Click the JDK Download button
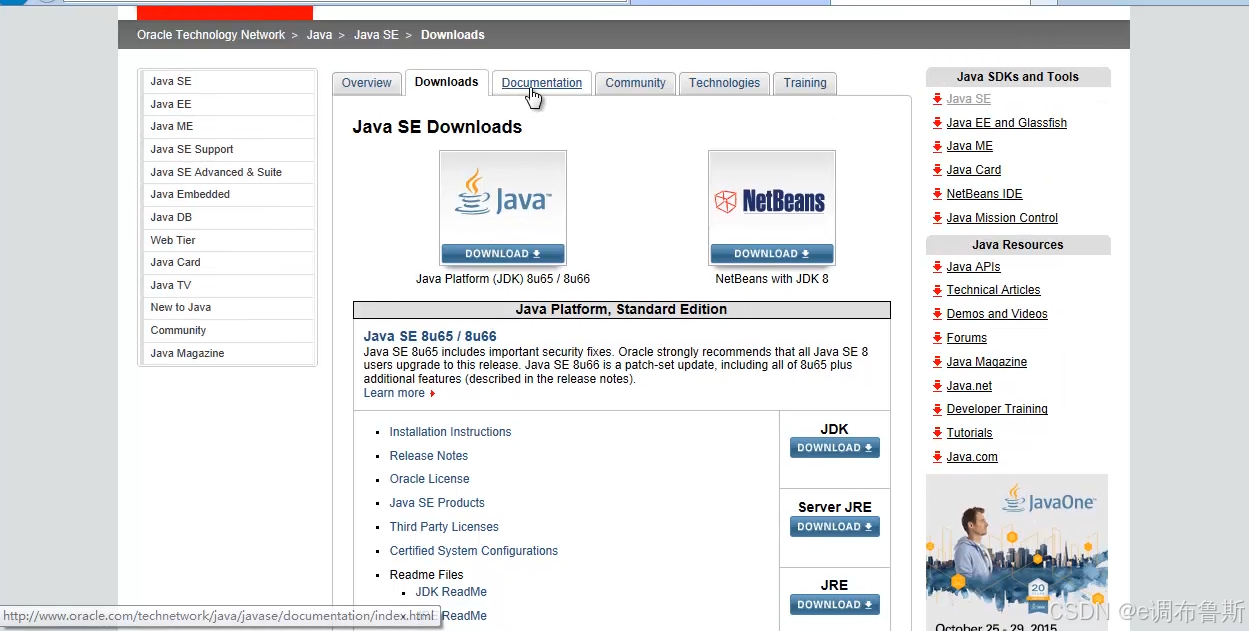Viewport: 1249px width, 631px height. coord(835,448)
